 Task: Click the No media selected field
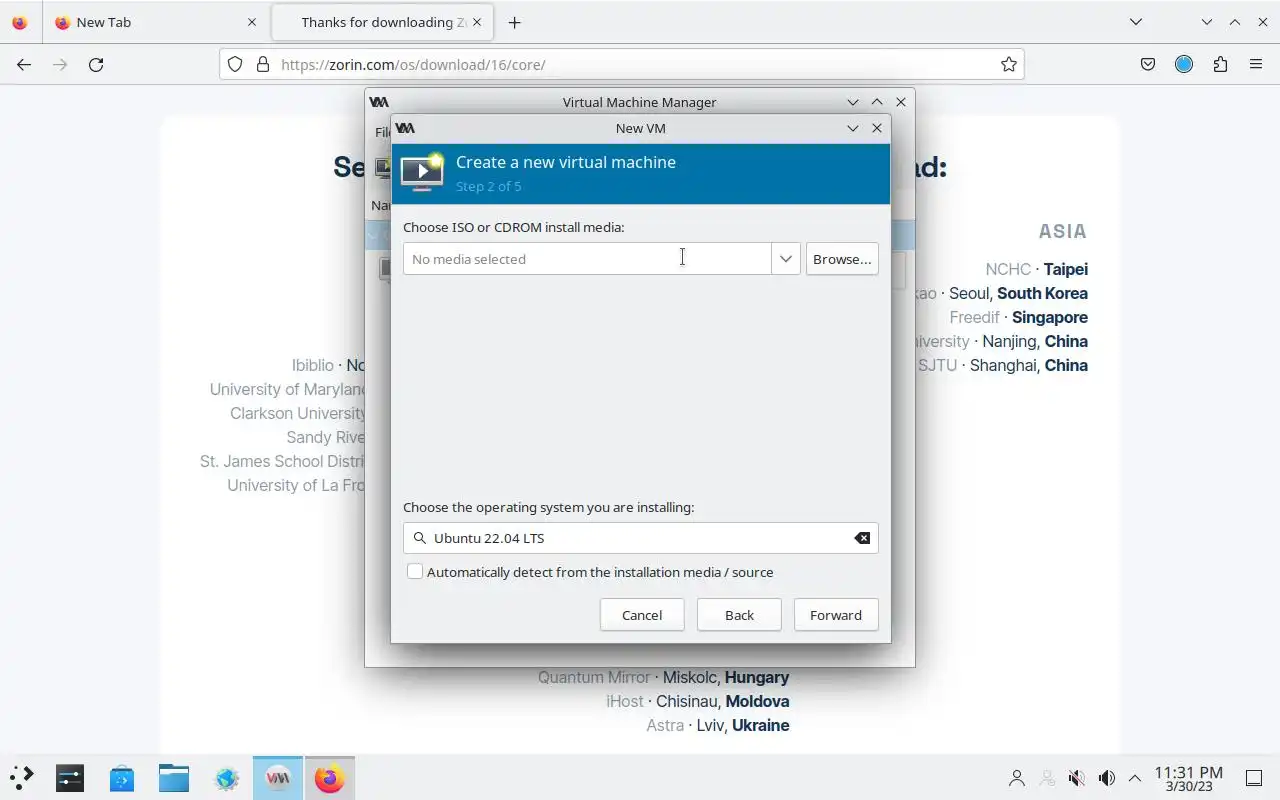(x=587, y=259)
